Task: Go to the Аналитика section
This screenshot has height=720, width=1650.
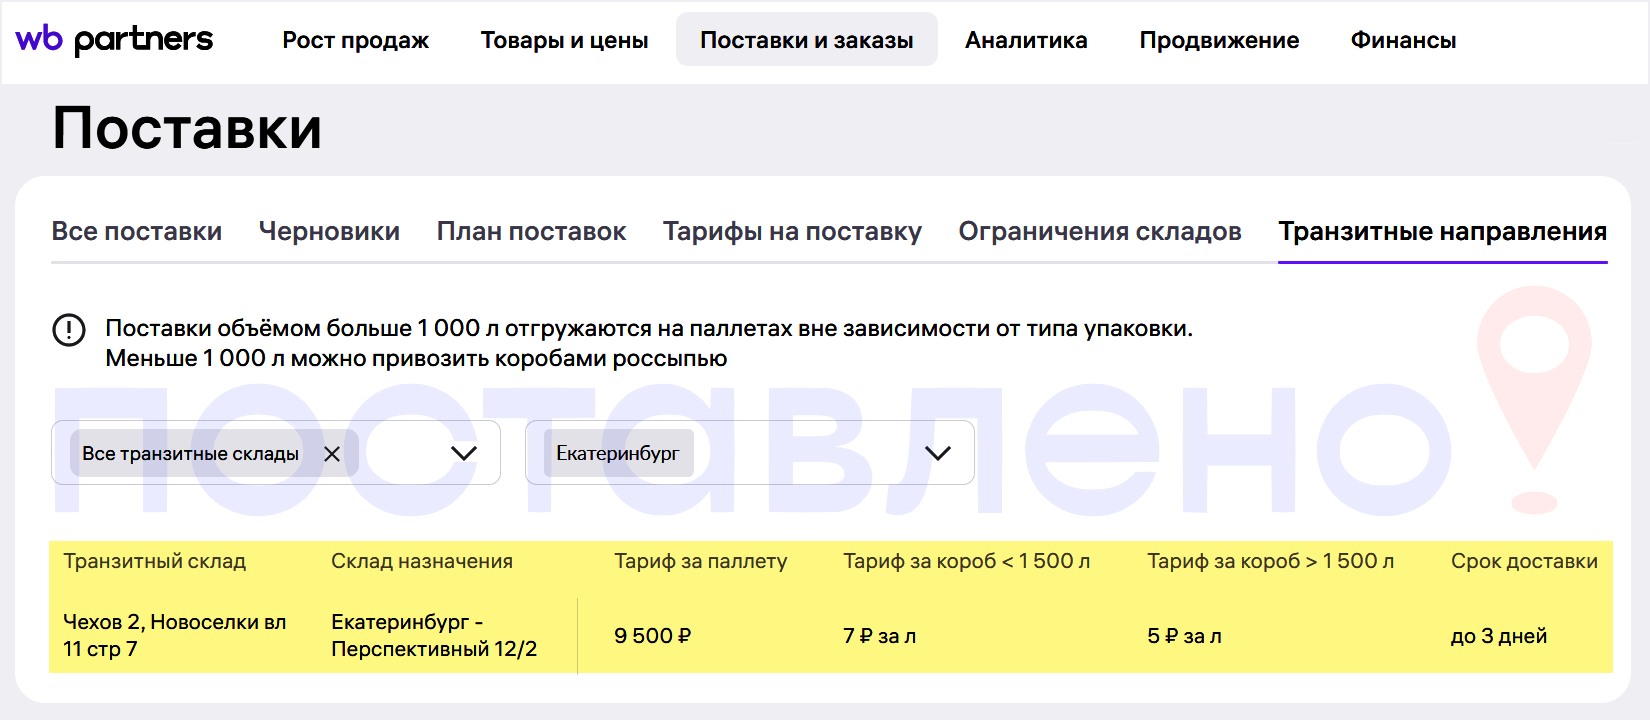Action: click(1026, 40)
